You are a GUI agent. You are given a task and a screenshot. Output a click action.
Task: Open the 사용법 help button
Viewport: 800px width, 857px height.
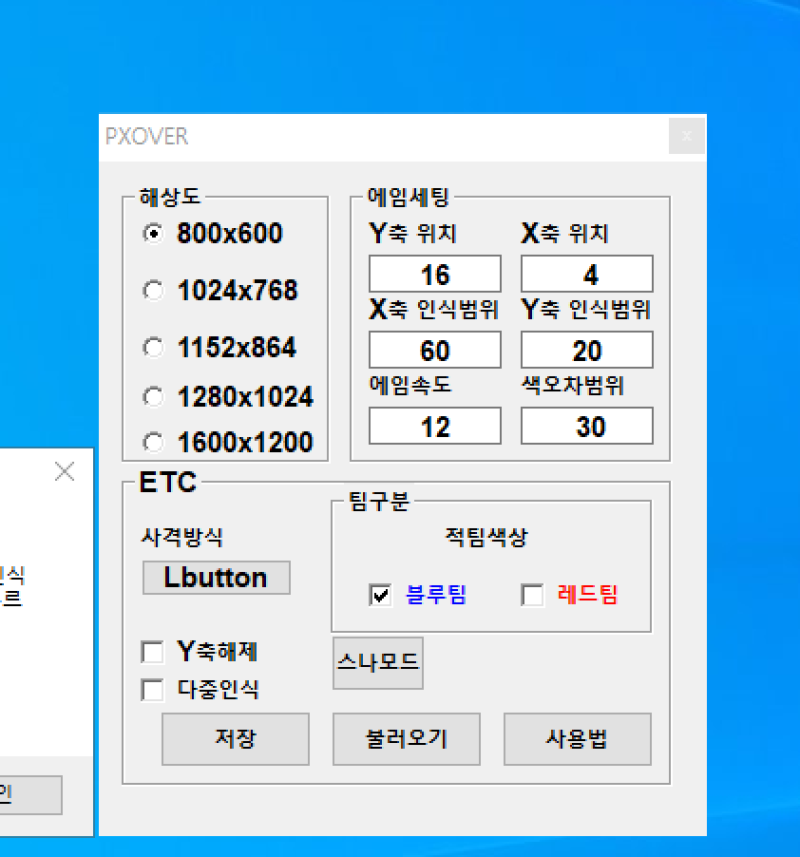click(x=577, y=739)
